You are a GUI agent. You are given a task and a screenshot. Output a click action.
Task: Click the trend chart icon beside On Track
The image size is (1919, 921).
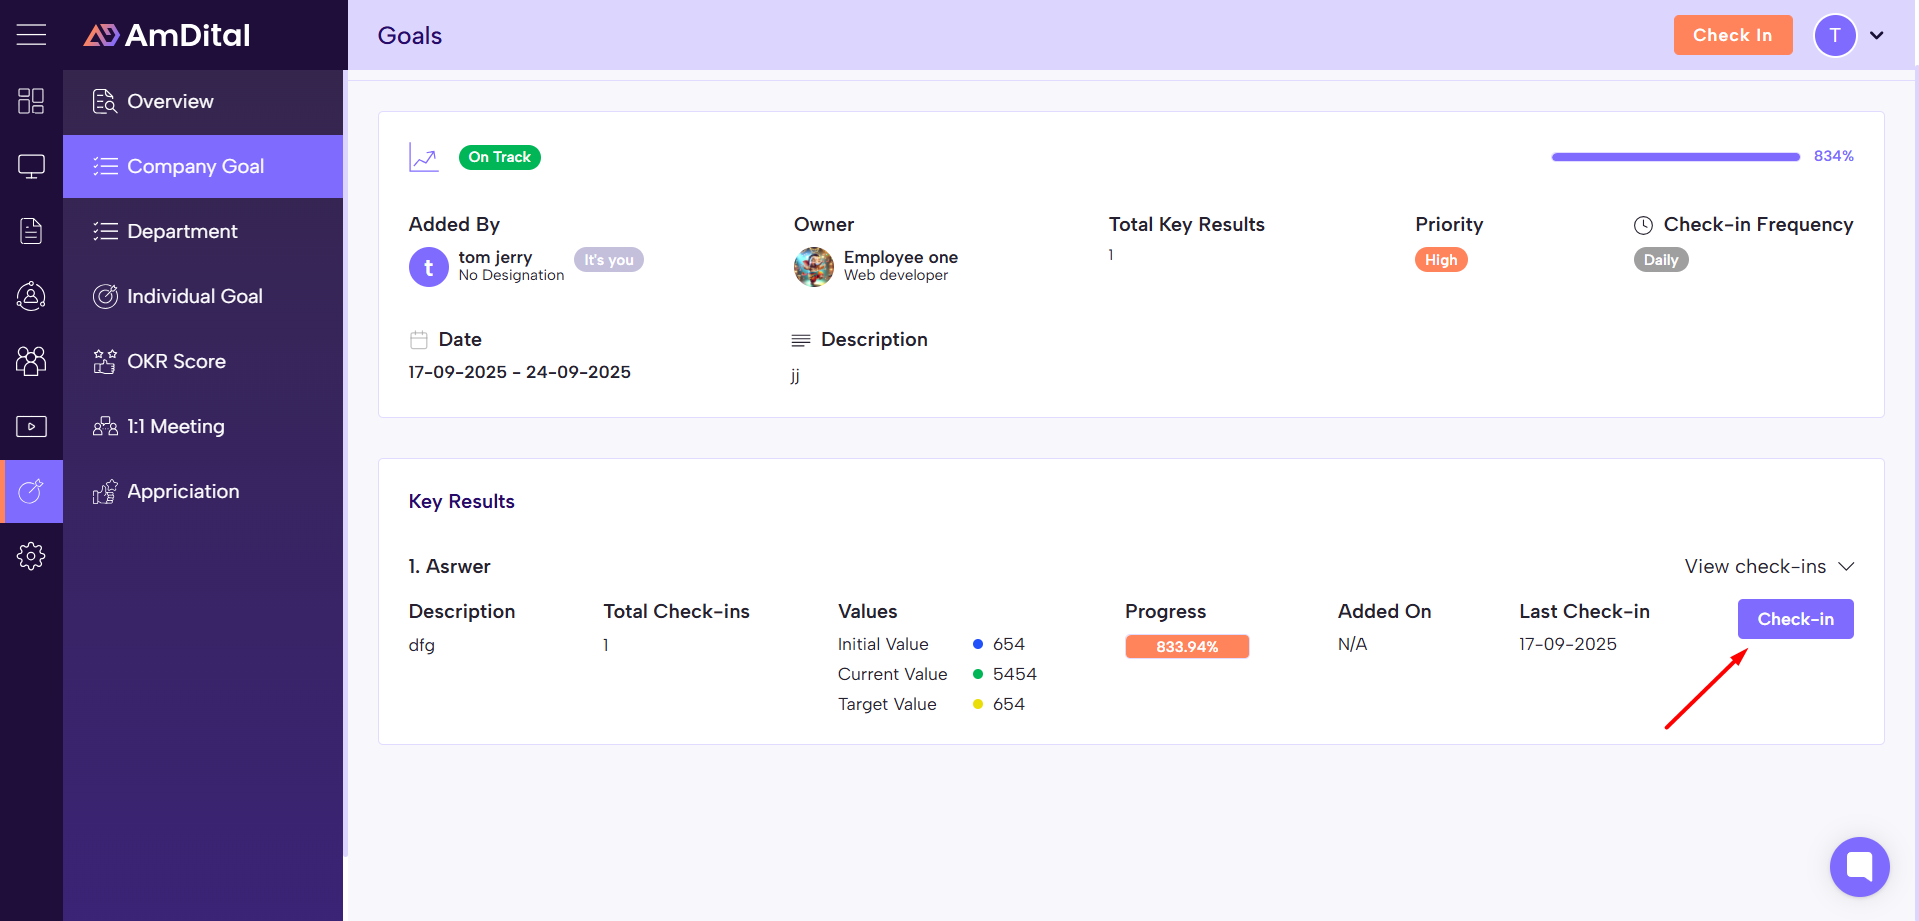point(424,157)
